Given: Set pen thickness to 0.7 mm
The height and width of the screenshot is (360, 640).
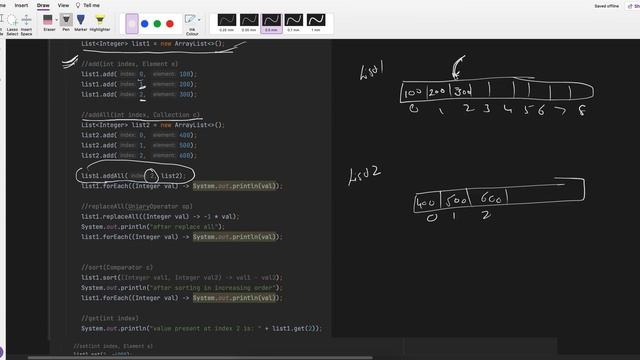Looking at the screenshot, I should point(293,23).
